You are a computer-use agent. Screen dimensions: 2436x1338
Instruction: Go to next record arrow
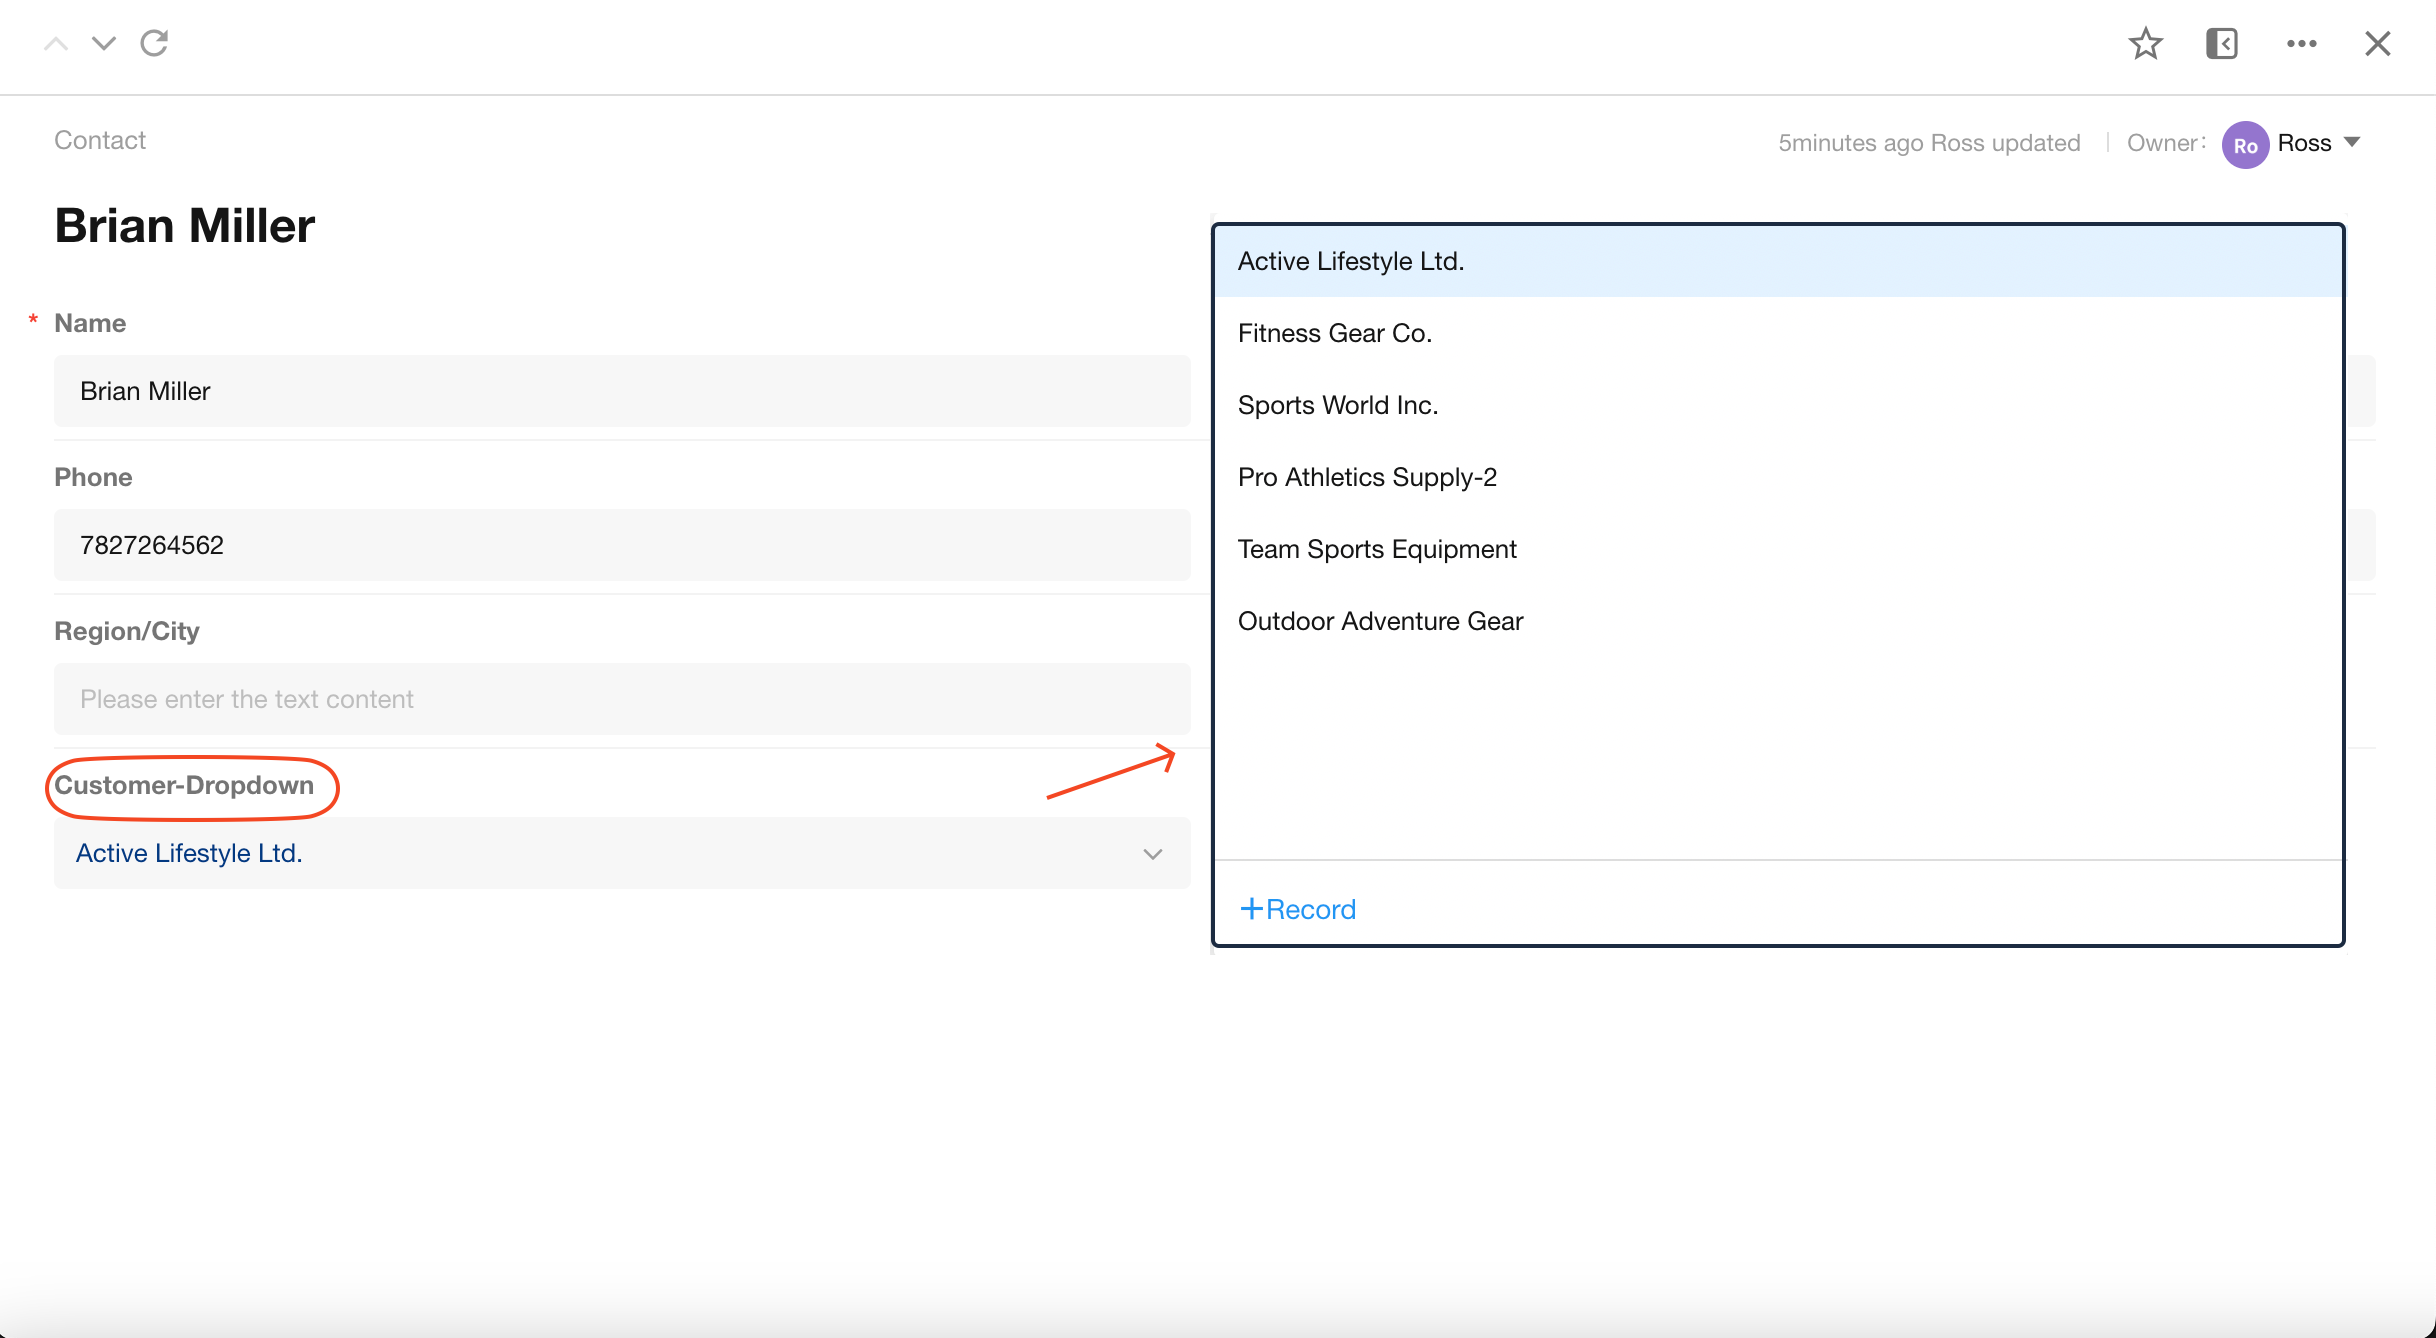pos(104,43)
